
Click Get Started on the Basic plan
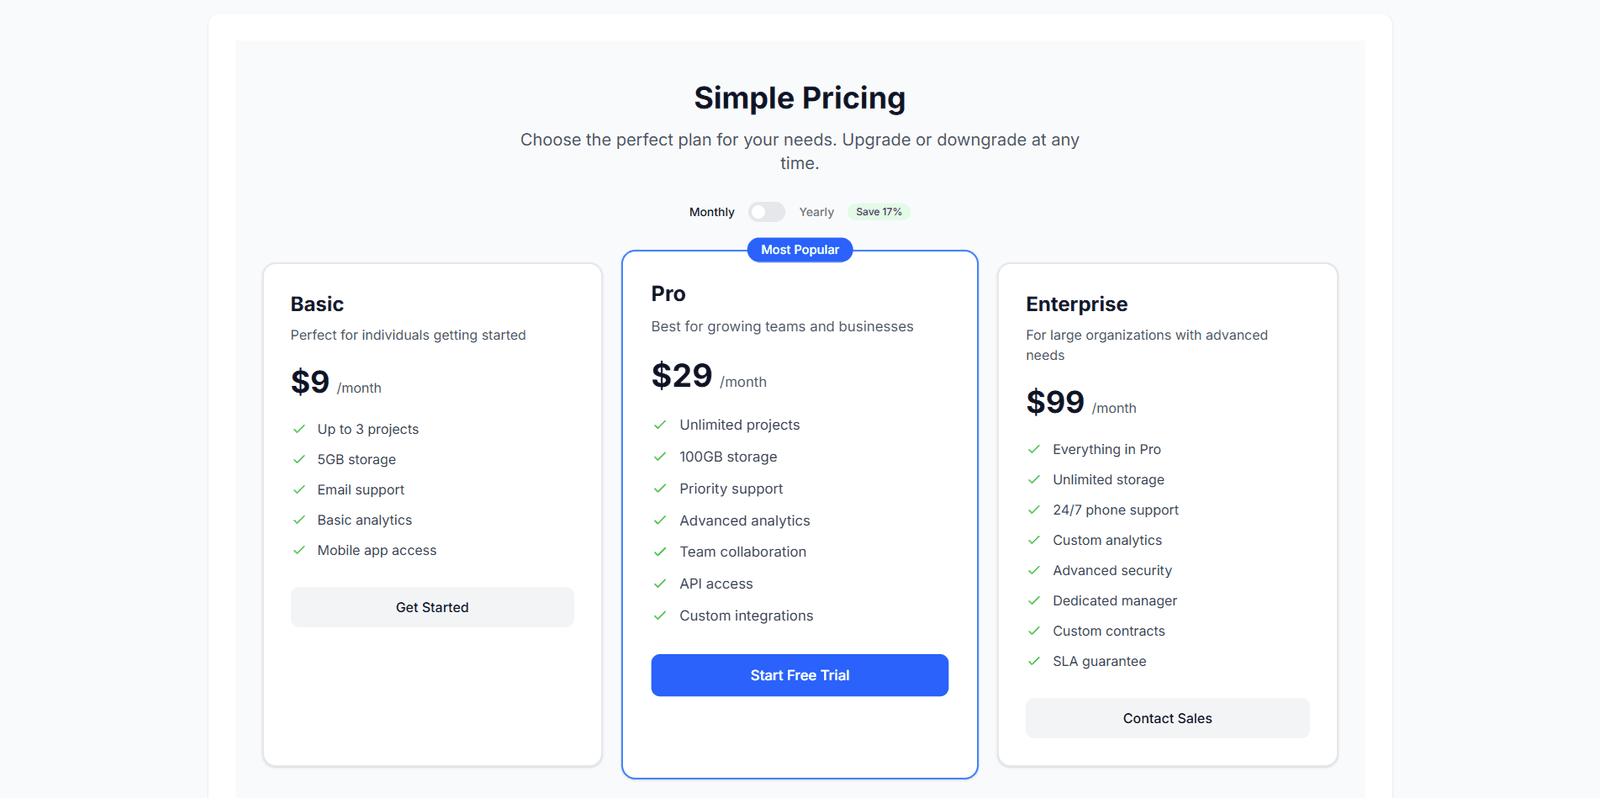pyautogui.click(x=432, y=607)
